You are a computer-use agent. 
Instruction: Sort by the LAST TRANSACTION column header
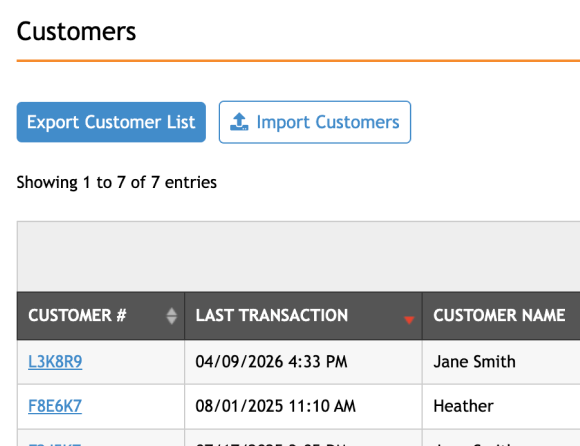[x=303, y=316]
